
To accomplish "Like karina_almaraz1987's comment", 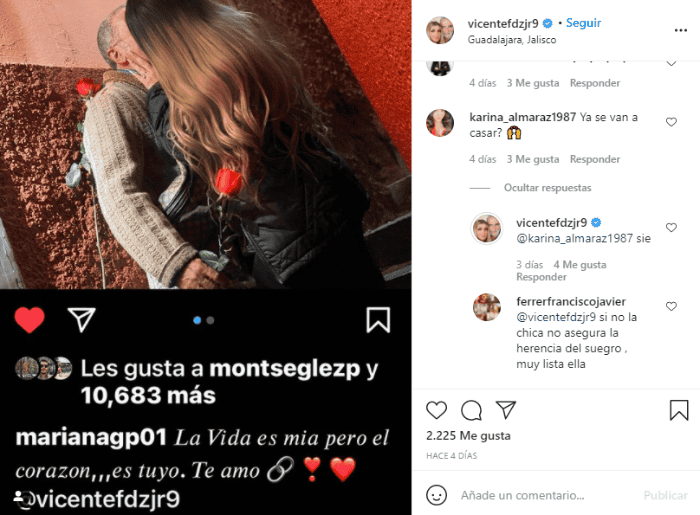I will coord(671,122).
